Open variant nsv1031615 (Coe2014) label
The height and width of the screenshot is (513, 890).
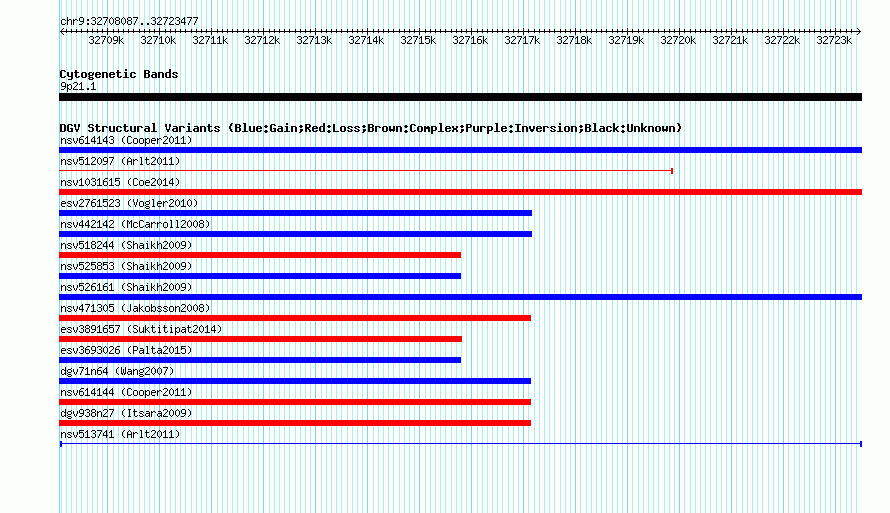120,182
